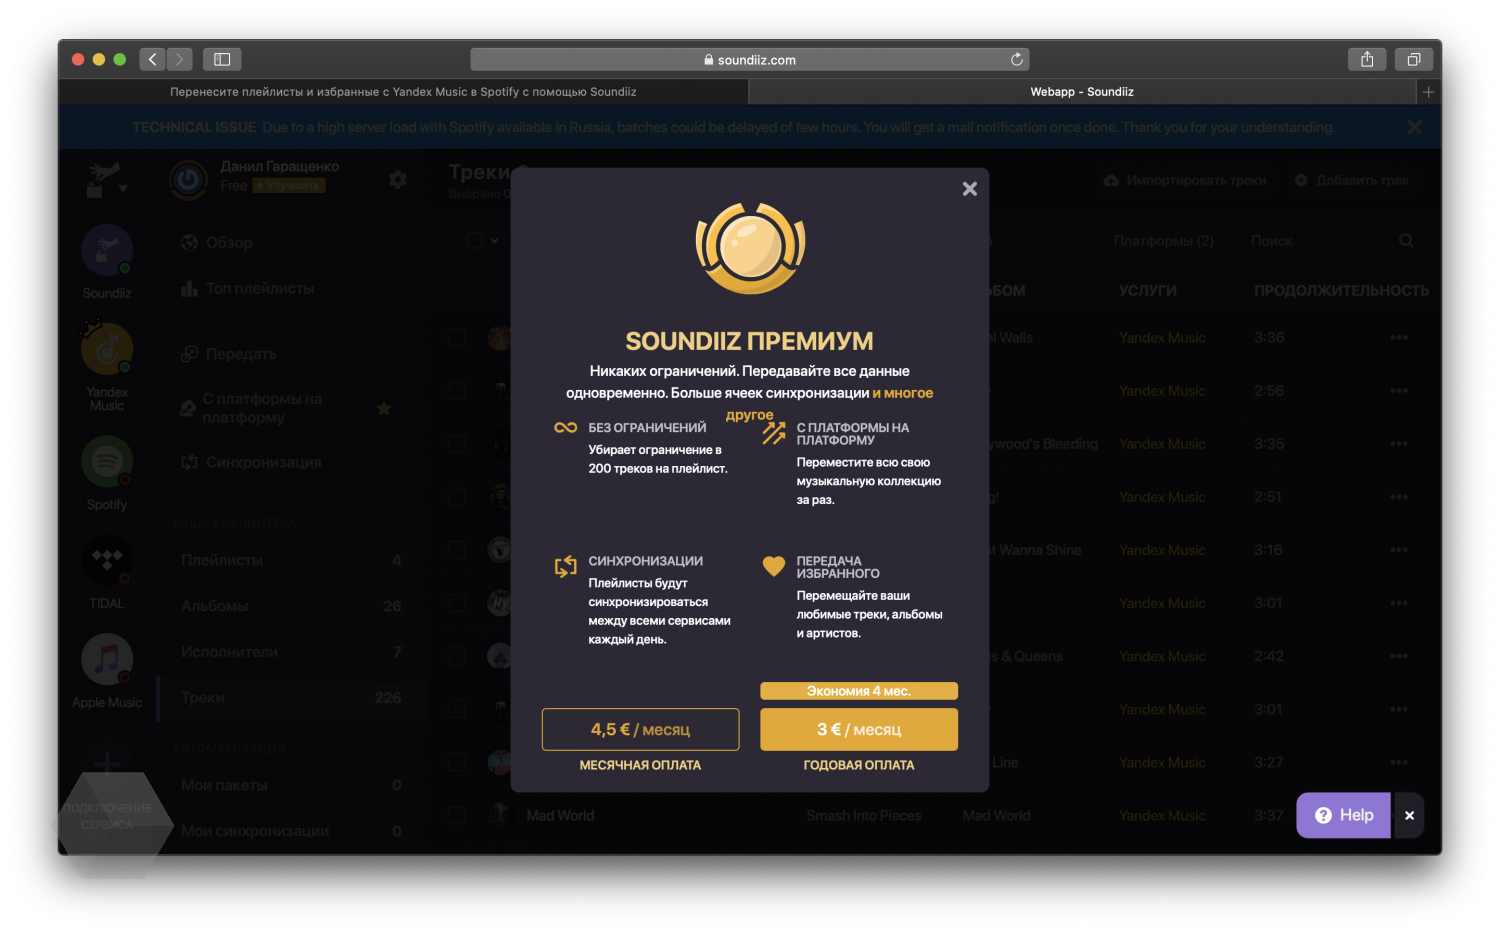This screenshot has width=1500, height=932.
Task: Expand the select-all checkbox dropdown arrow
Action: [x=495, y=240]
